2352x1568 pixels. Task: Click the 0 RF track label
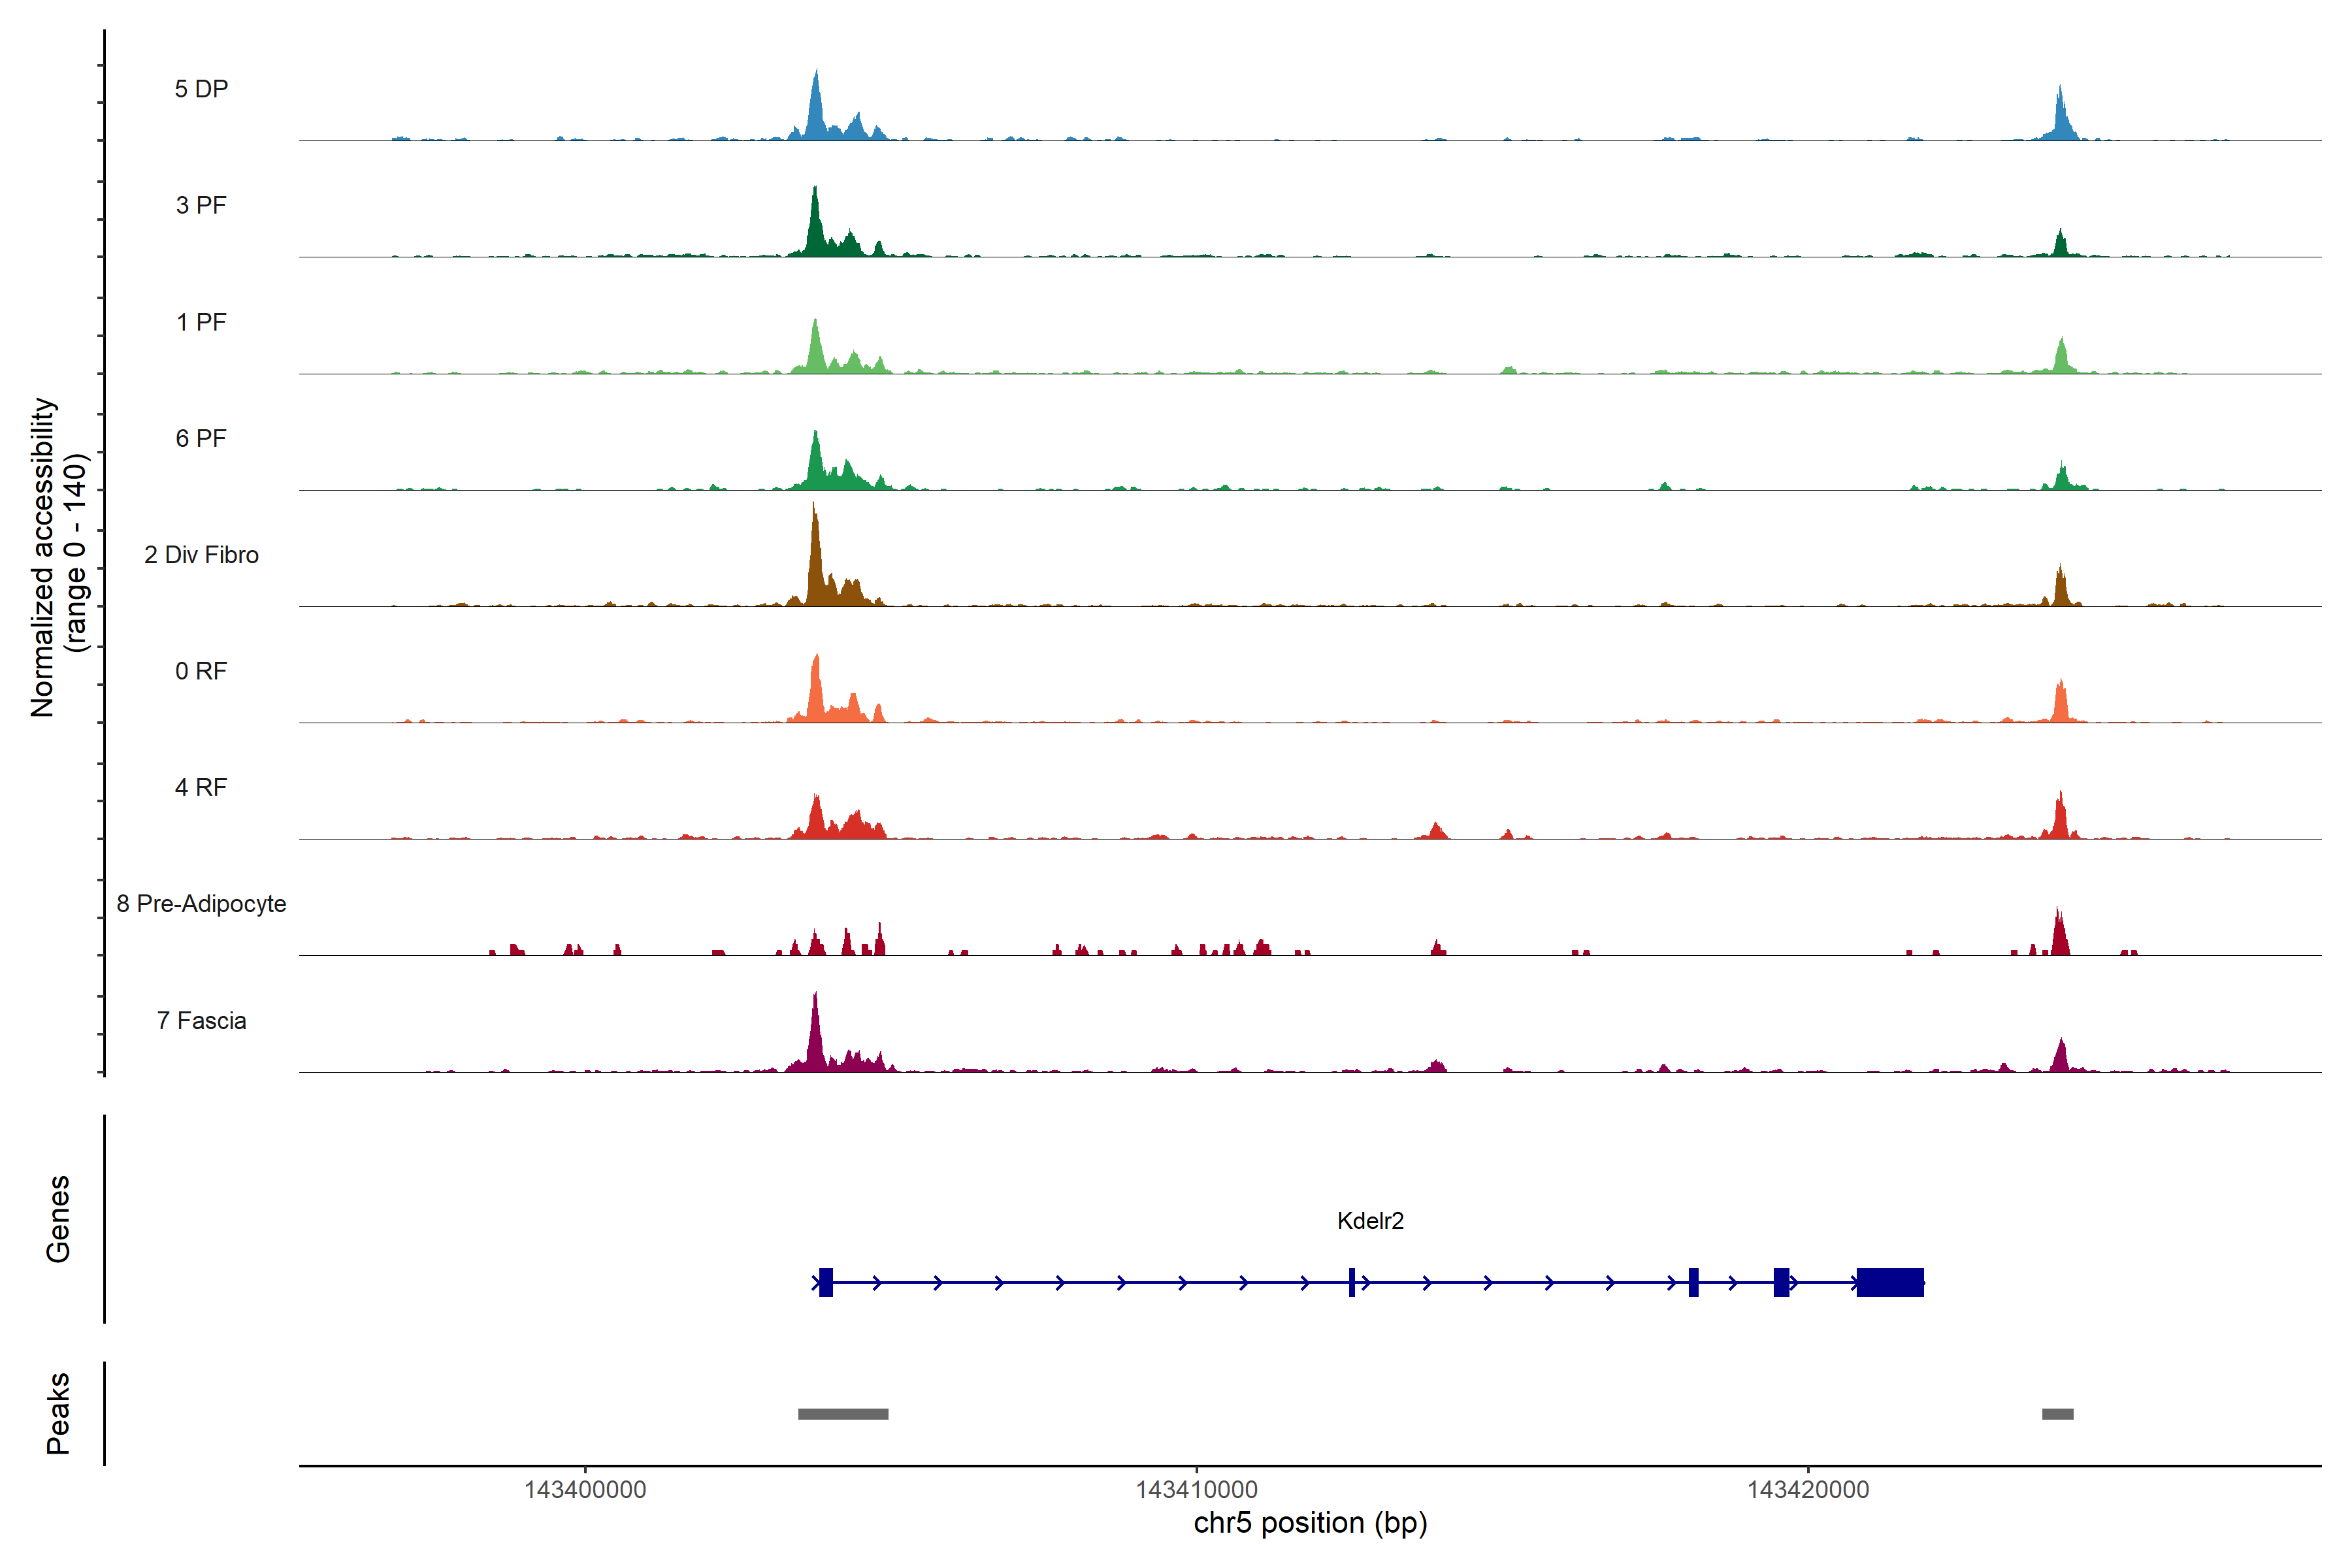tap(201, 671)
